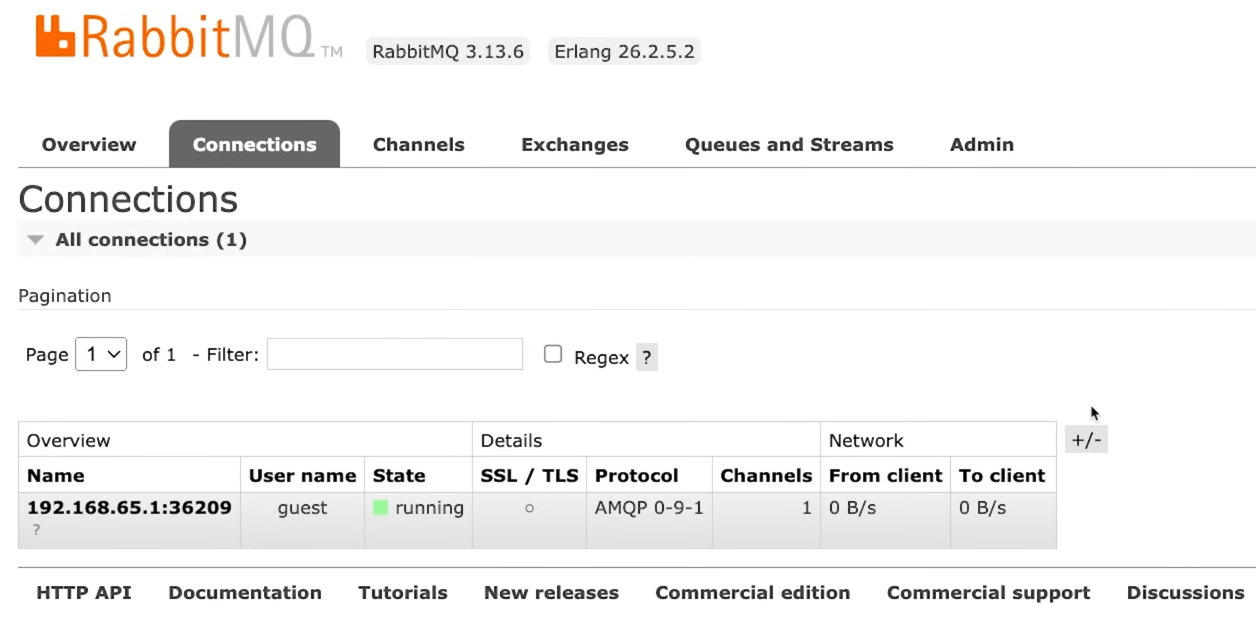This screenshot has height=619, width=1256.
Task: Open the Discussions link
Action: pyautogui.click(x=1186, y=593)
